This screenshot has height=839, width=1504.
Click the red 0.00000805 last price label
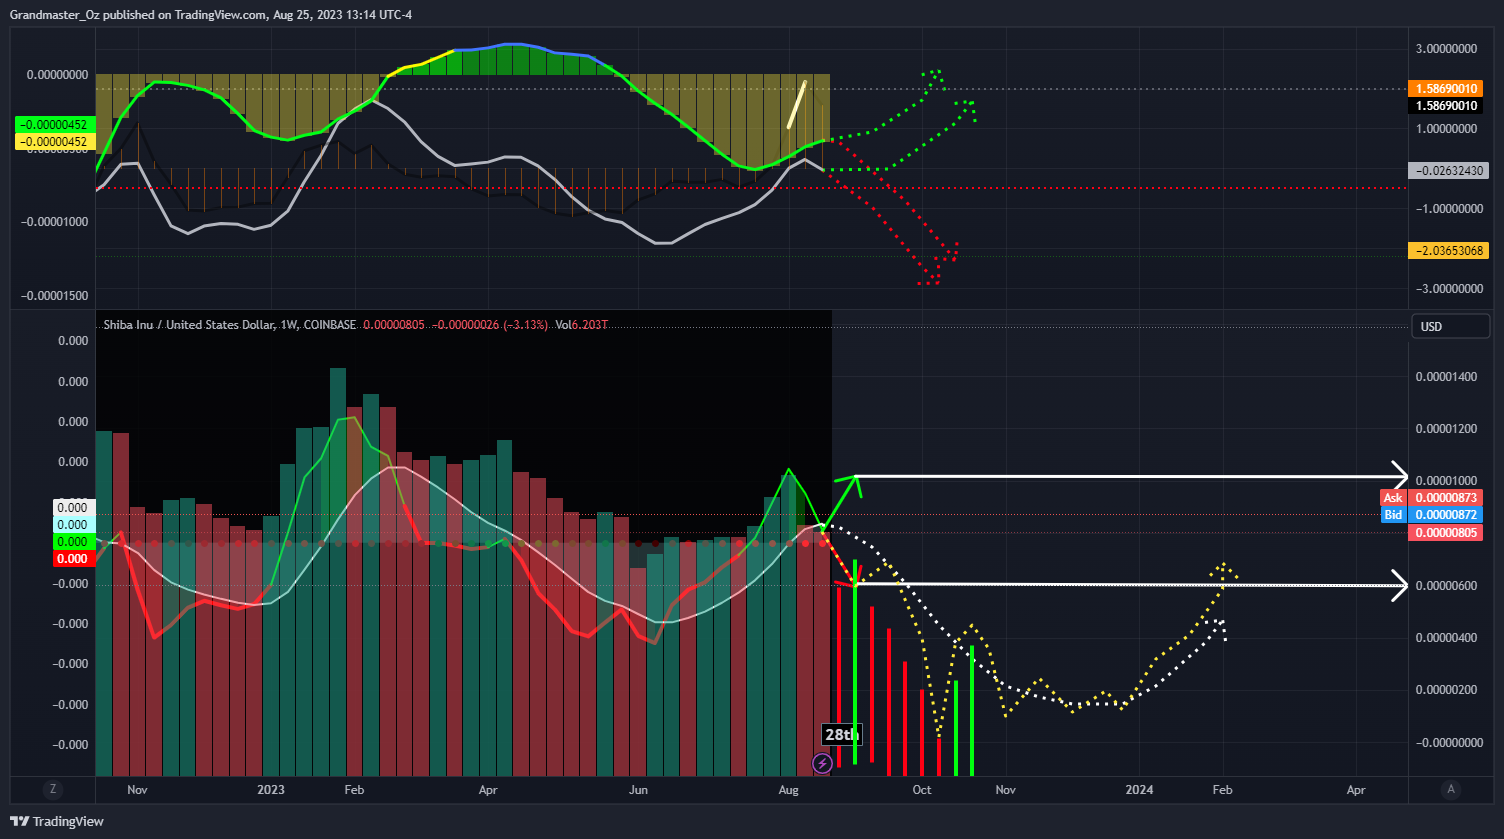(x=1445, y=533)
